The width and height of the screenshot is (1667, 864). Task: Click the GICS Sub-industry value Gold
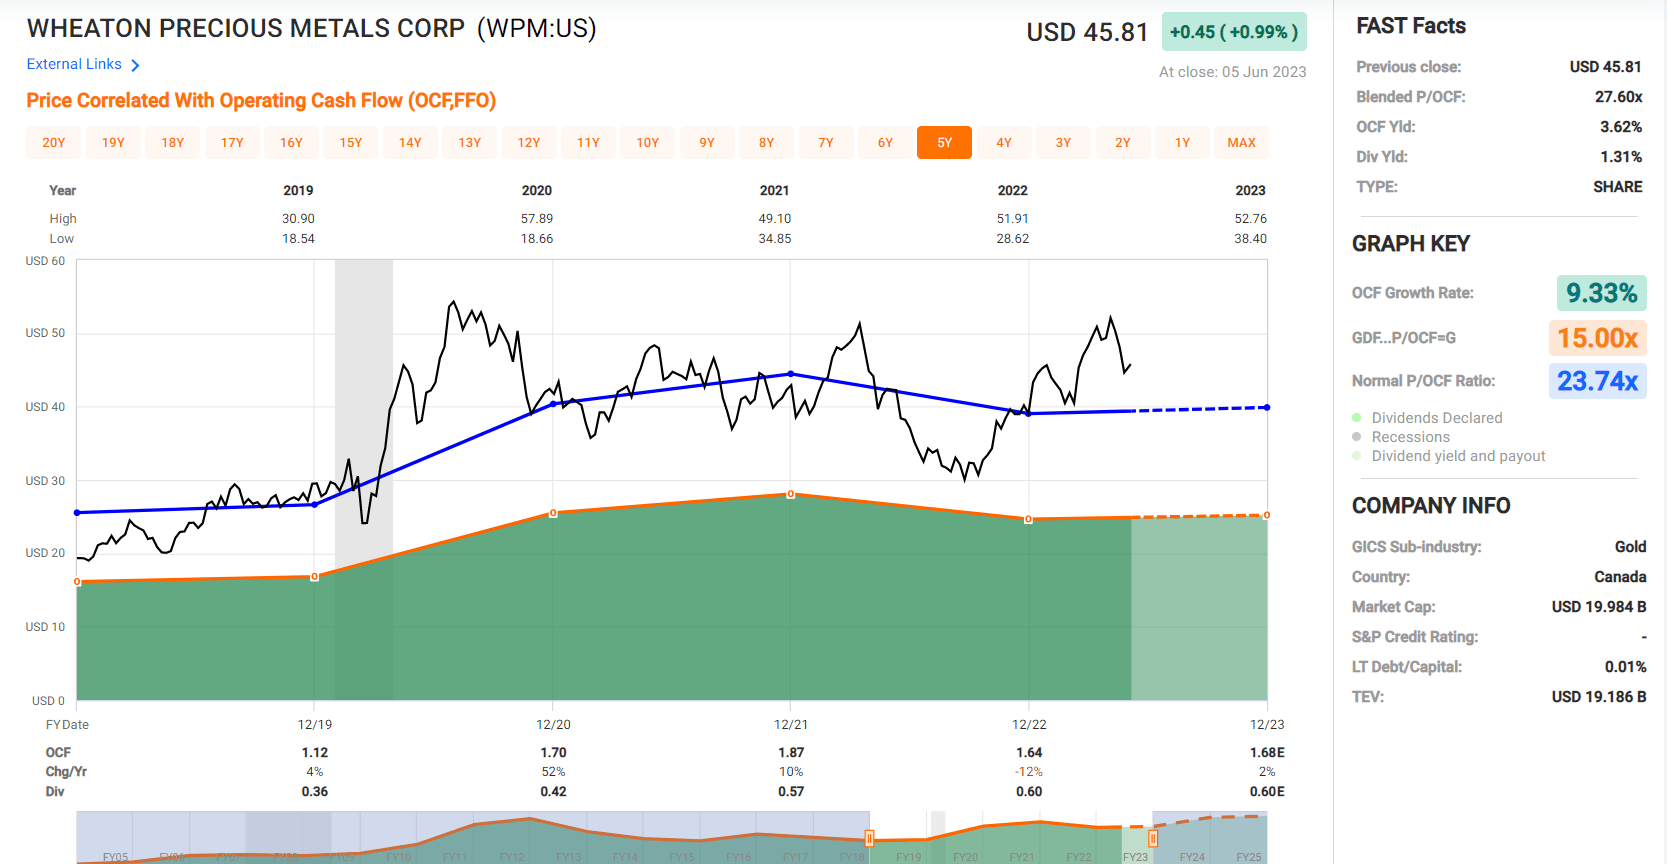pos(1630,547)
